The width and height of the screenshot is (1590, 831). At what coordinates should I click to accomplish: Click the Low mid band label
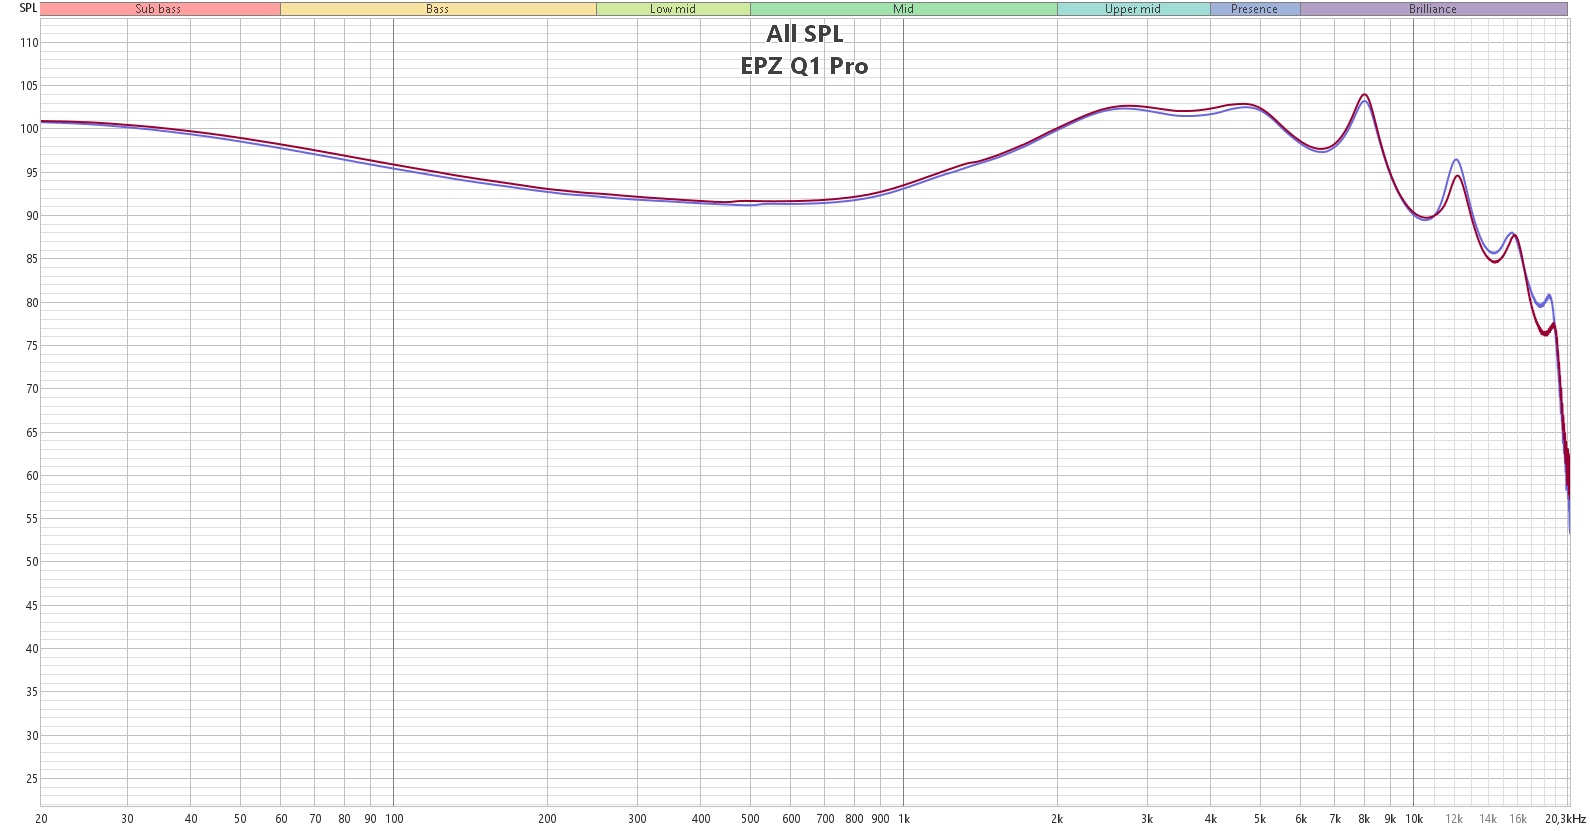(673, 9)
